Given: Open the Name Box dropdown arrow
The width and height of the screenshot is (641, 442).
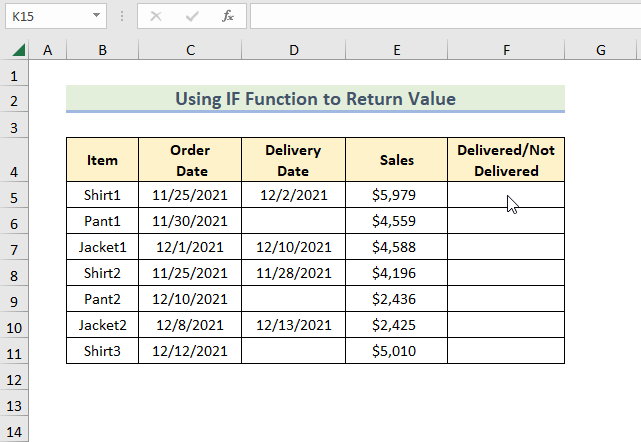Looking at the screenshot, I should pyautogui.click(x=96, y=16).
